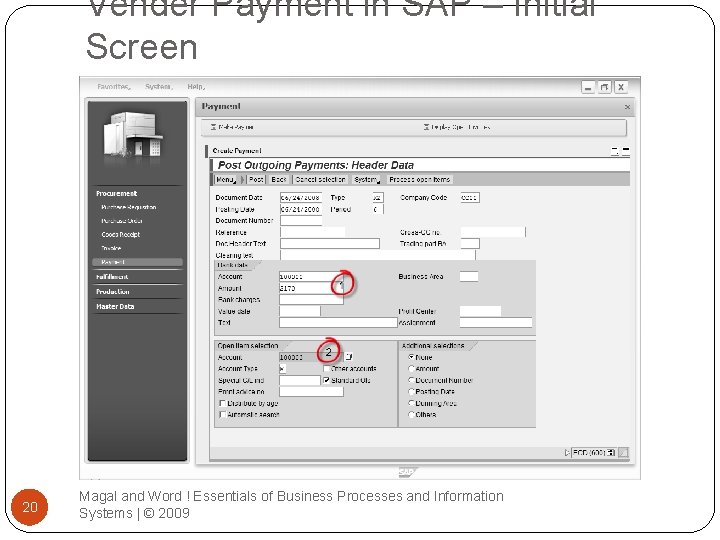This screenshot has width=720, height=540.
Task: Open the Help menu
Action: tap(196, 86)
